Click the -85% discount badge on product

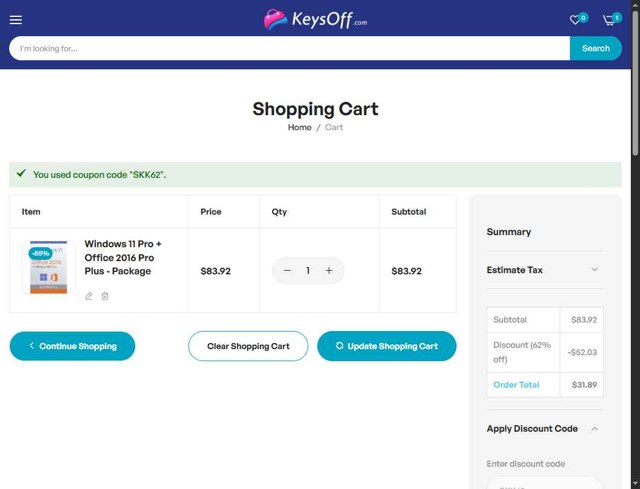click(40, 253)
